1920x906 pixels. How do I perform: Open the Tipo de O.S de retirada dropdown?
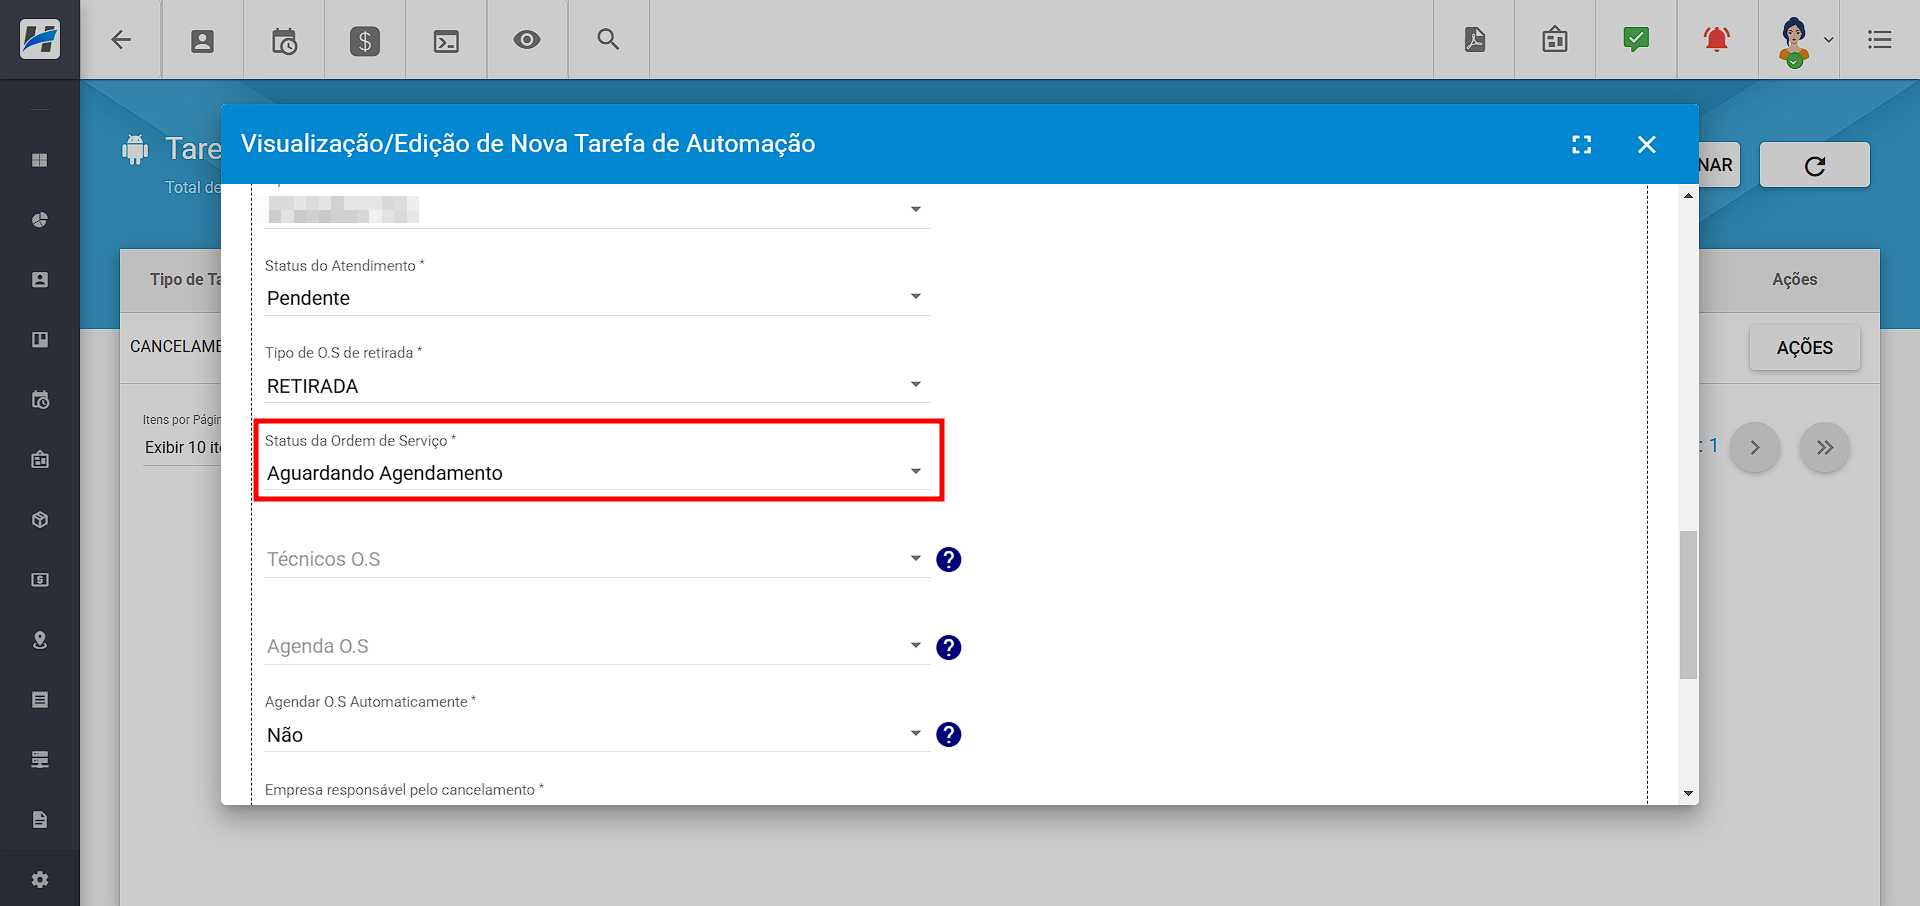597,386
